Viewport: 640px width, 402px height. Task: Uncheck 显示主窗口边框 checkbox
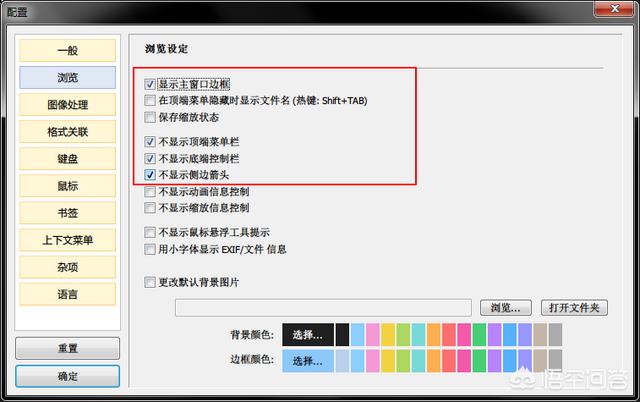[x=150, y=84]
